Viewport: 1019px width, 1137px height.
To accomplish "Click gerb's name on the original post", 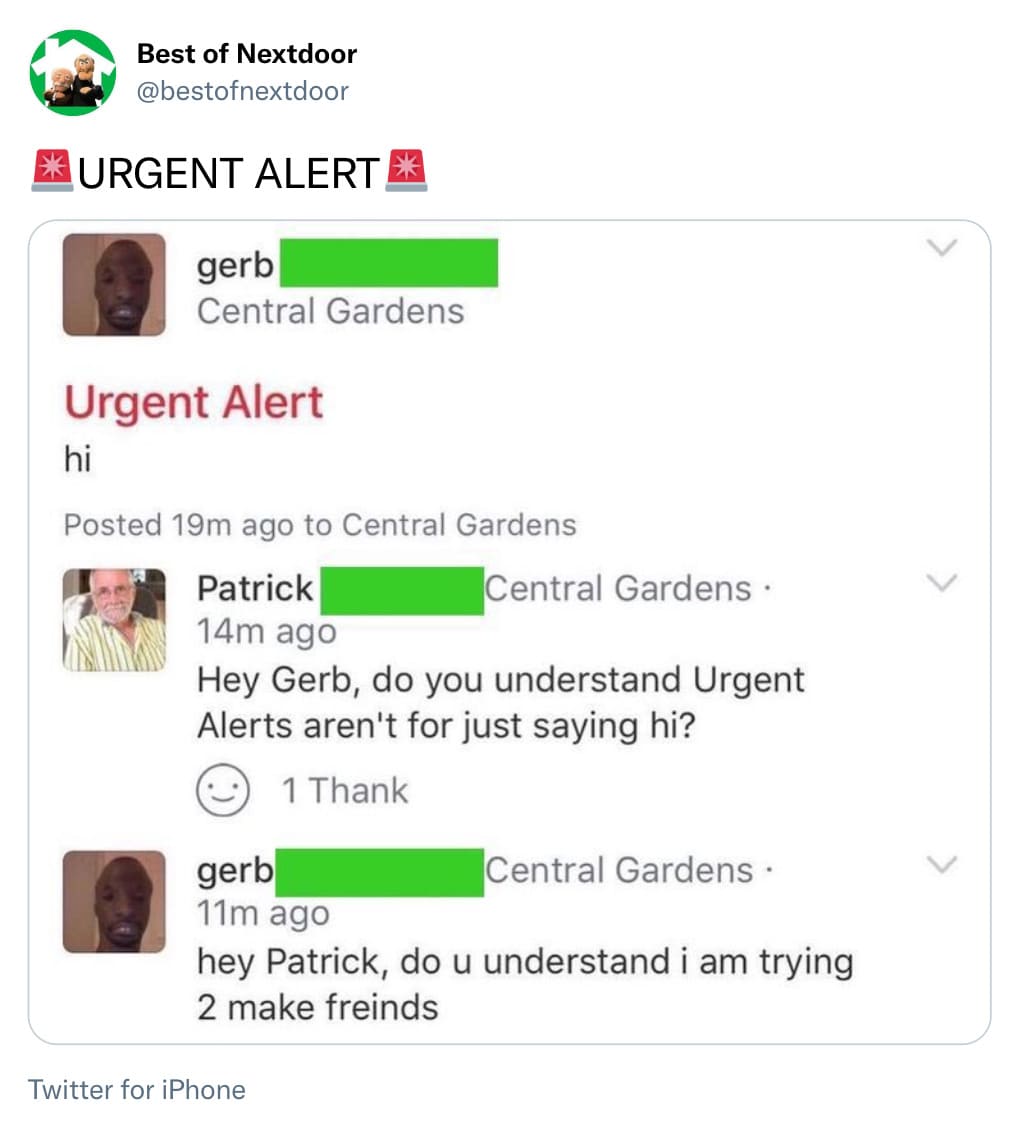I will coord(235,265).
